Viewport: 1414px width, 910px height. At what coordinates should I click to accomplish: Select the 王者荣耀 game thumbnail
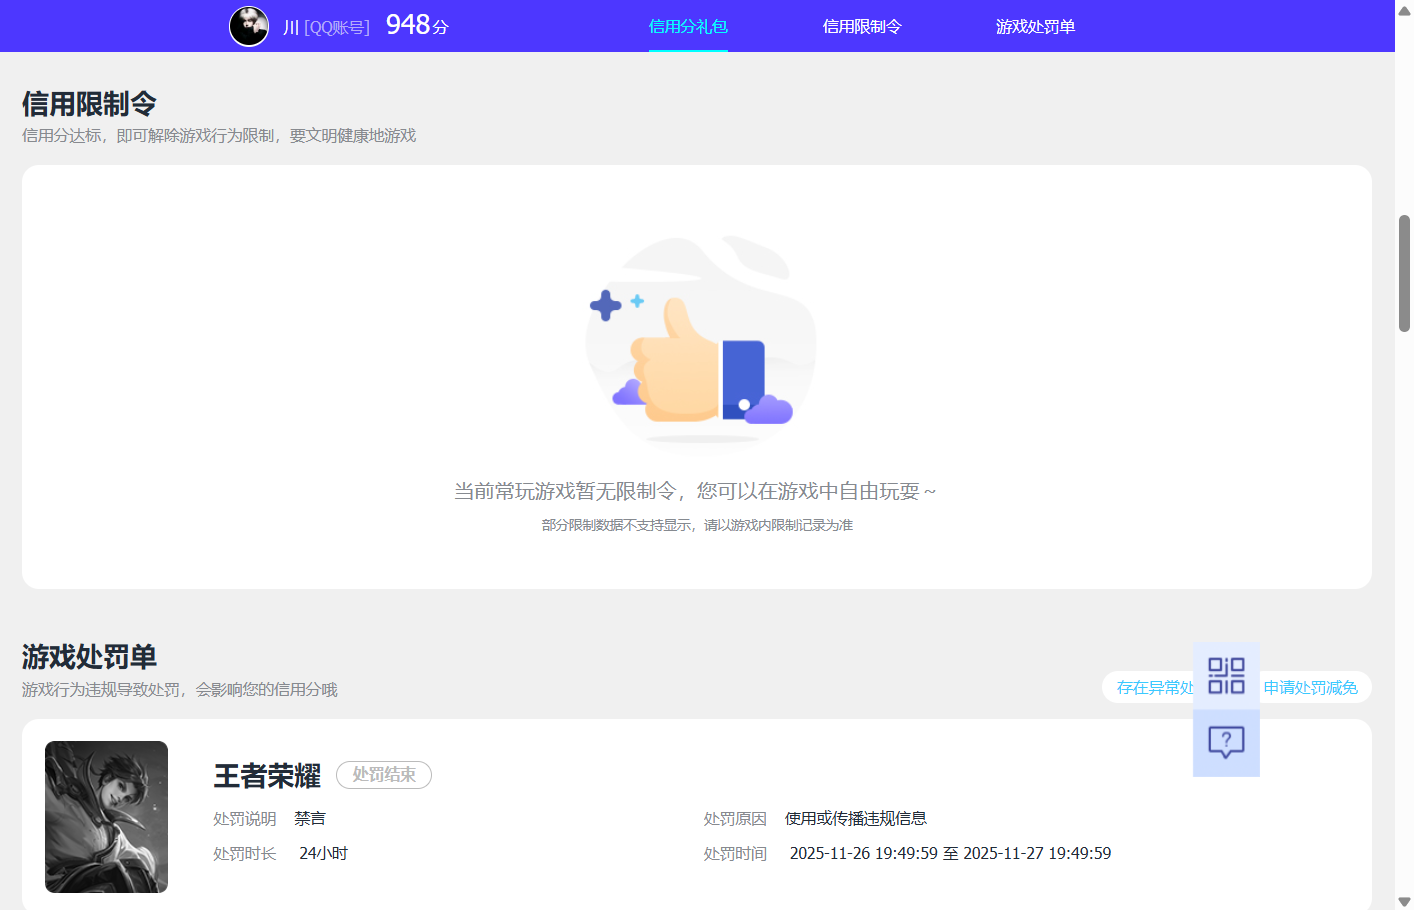tap(106, 817)
